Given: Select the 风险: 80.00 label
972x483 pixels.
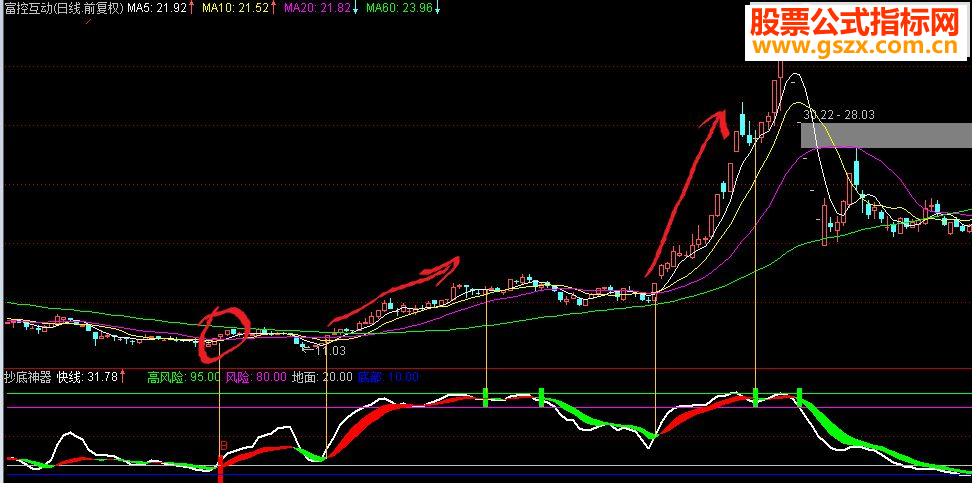Looking at the screenshot, I should pyautogui.click(x=256, y=376).
